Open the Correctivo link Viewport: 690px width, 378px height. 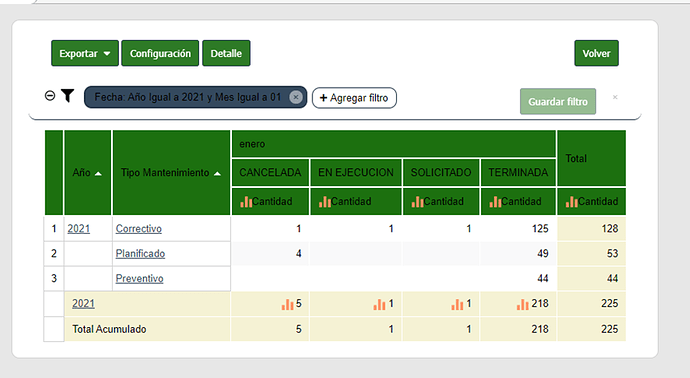point(139,229)
